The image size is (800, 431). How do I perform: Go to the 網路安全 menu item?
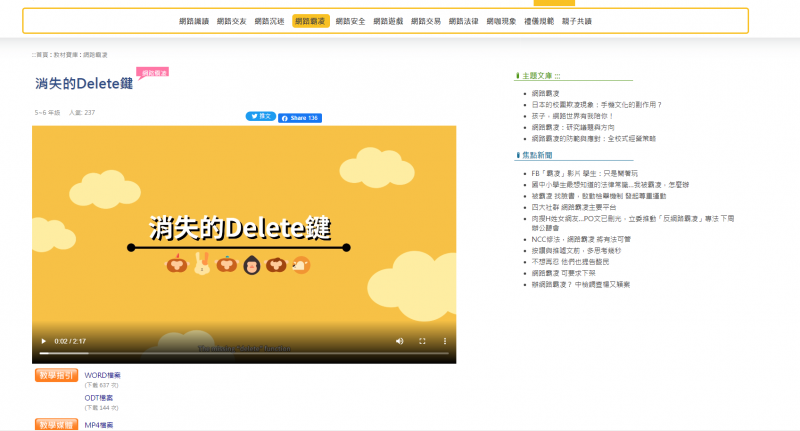tap(351, 20)
